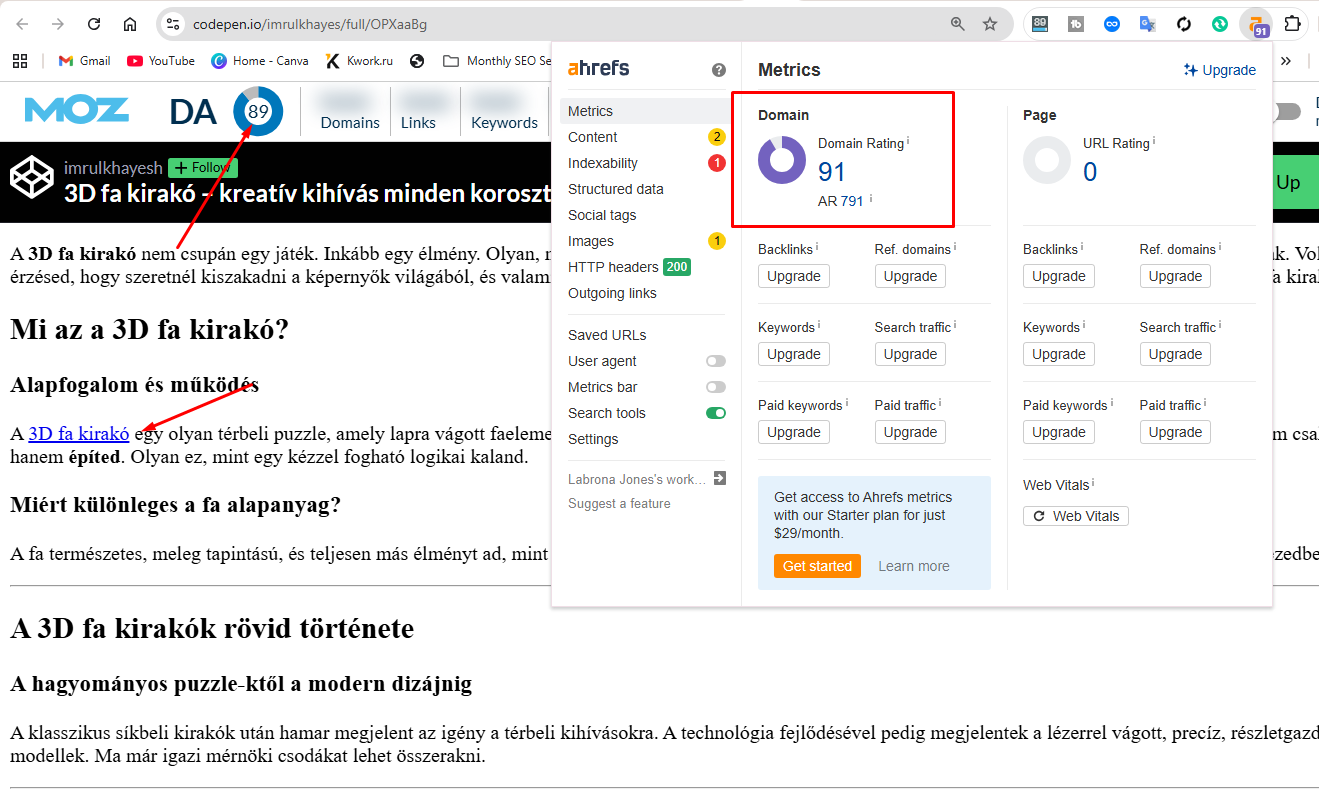Open the Monthly SEO bookmarks folder
The height and width of the screenshot is (802, 1319).
tap(497, 61)
